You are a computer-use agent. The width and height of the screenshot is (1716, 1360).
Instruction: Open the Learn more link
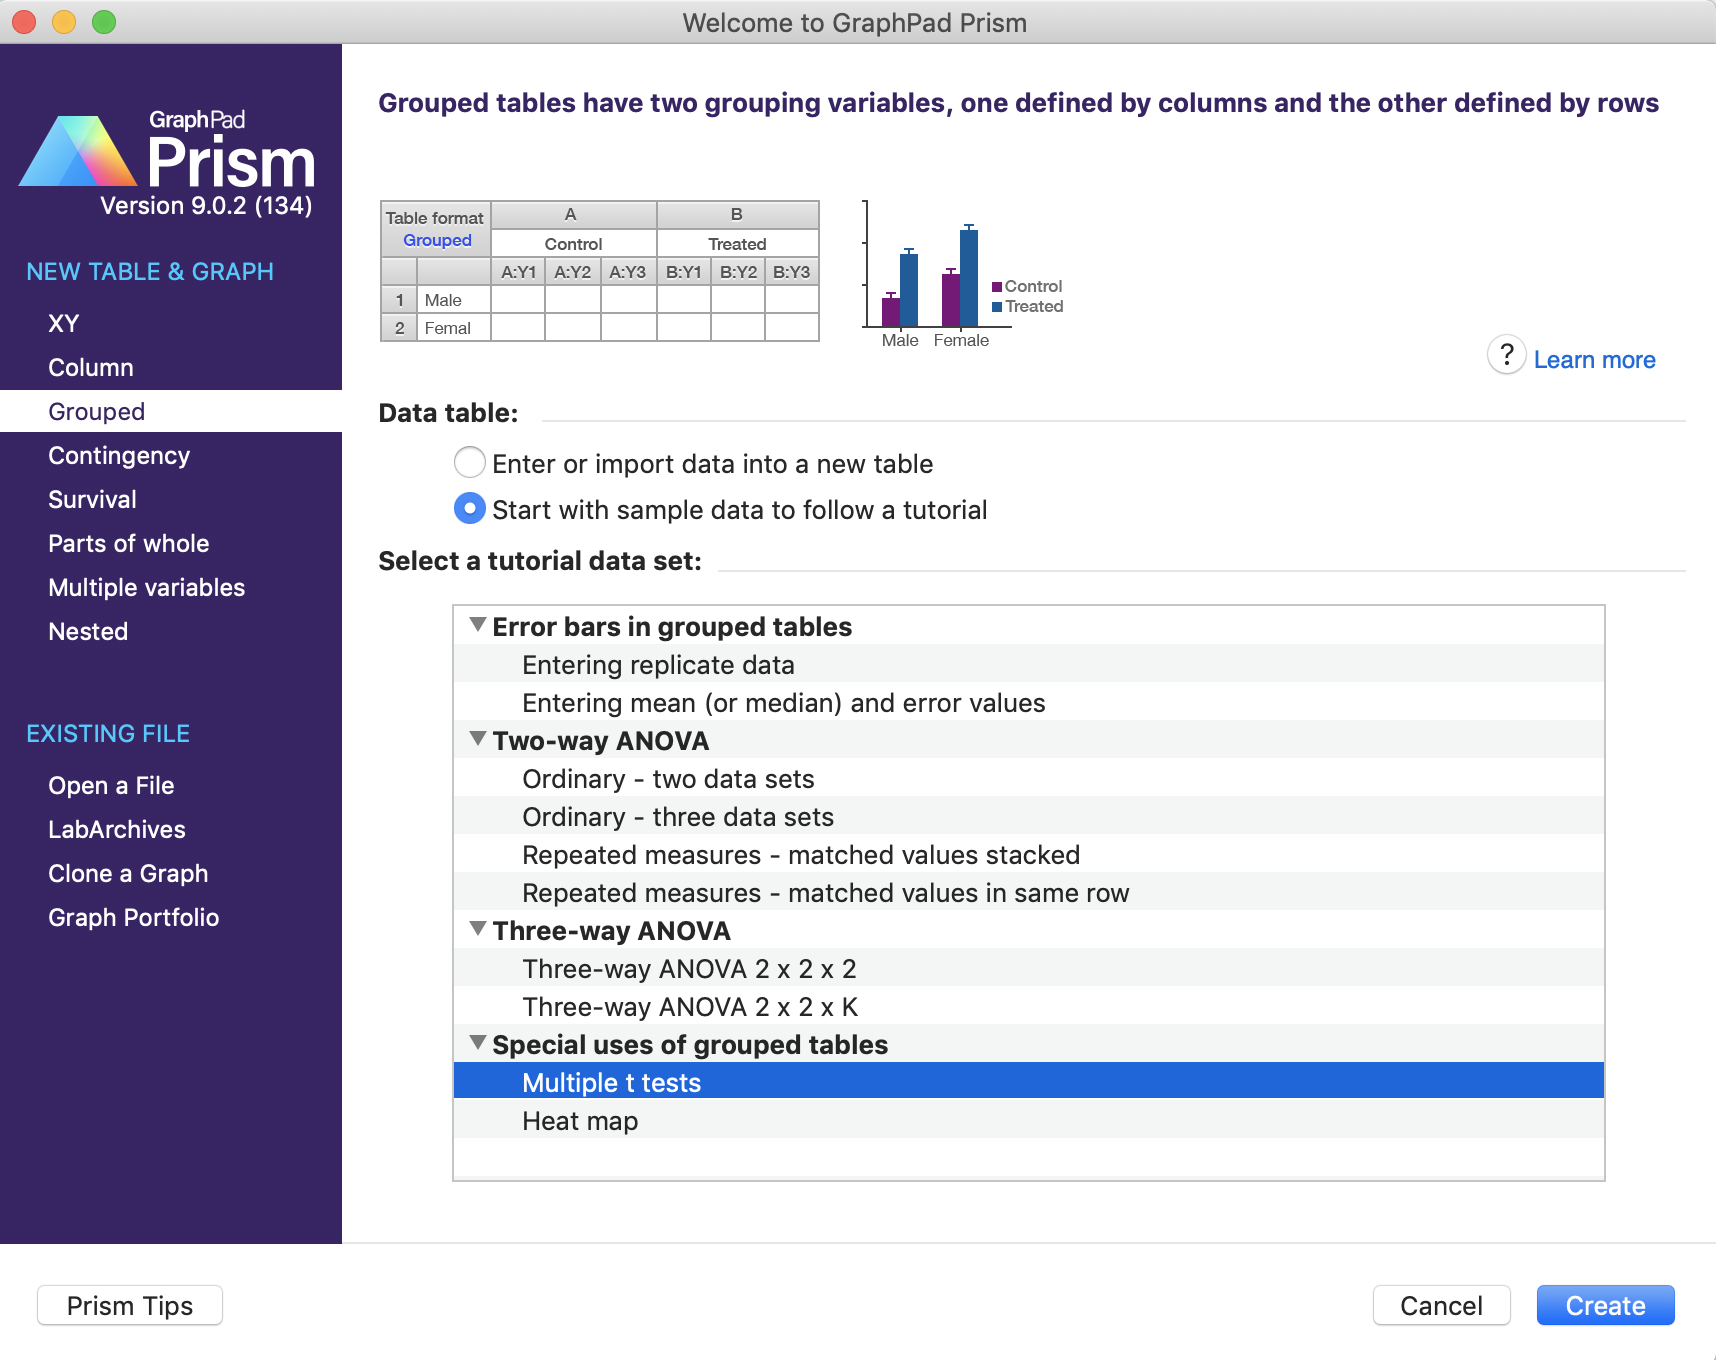pos(1594,360)
